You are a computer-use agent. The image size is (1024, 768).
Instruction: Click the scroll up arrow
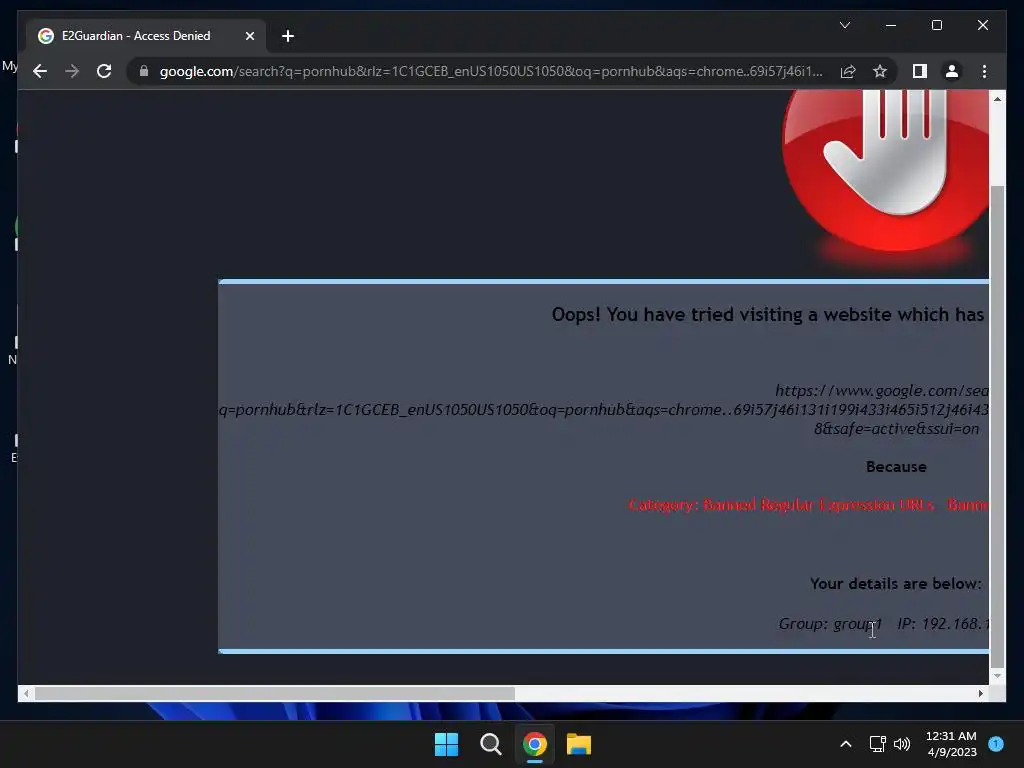[997, 99]
